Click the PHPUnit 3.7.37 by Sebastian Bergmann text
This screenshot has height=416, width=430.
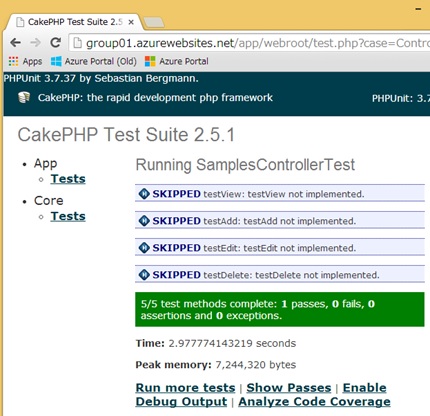[101, 78]
